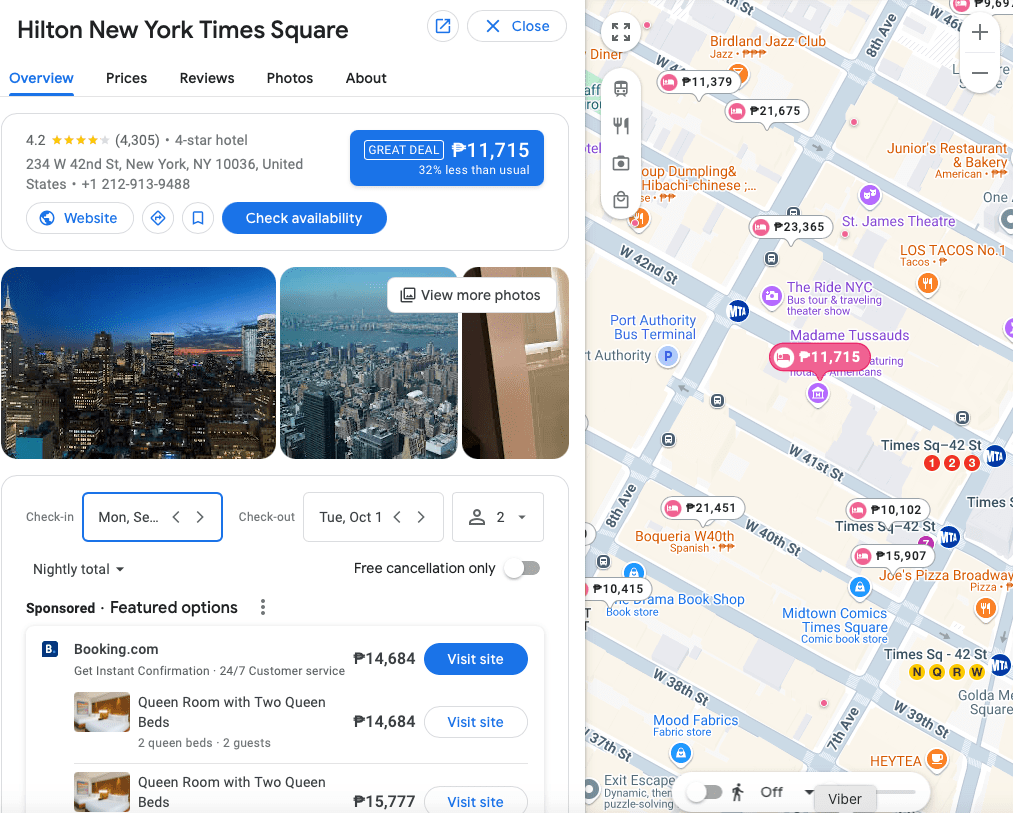
Task: Switch to the Reviews tab
Action: 207,78
